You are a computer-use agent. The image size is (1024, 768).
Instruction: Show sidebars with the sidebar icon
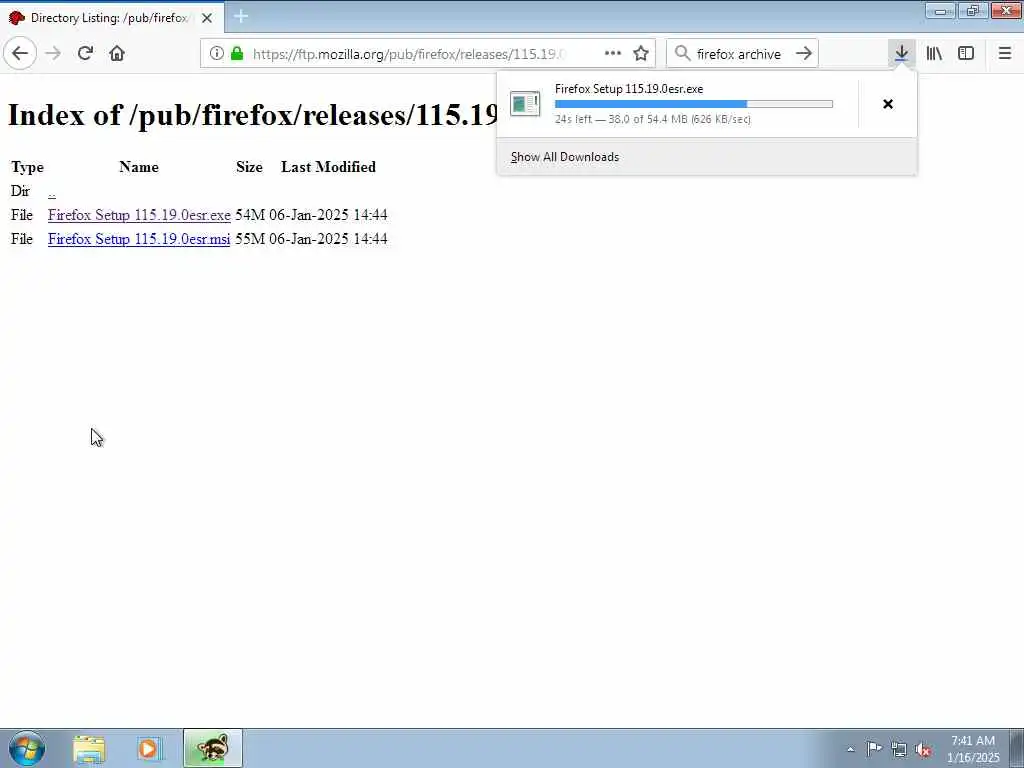point(966,53)
